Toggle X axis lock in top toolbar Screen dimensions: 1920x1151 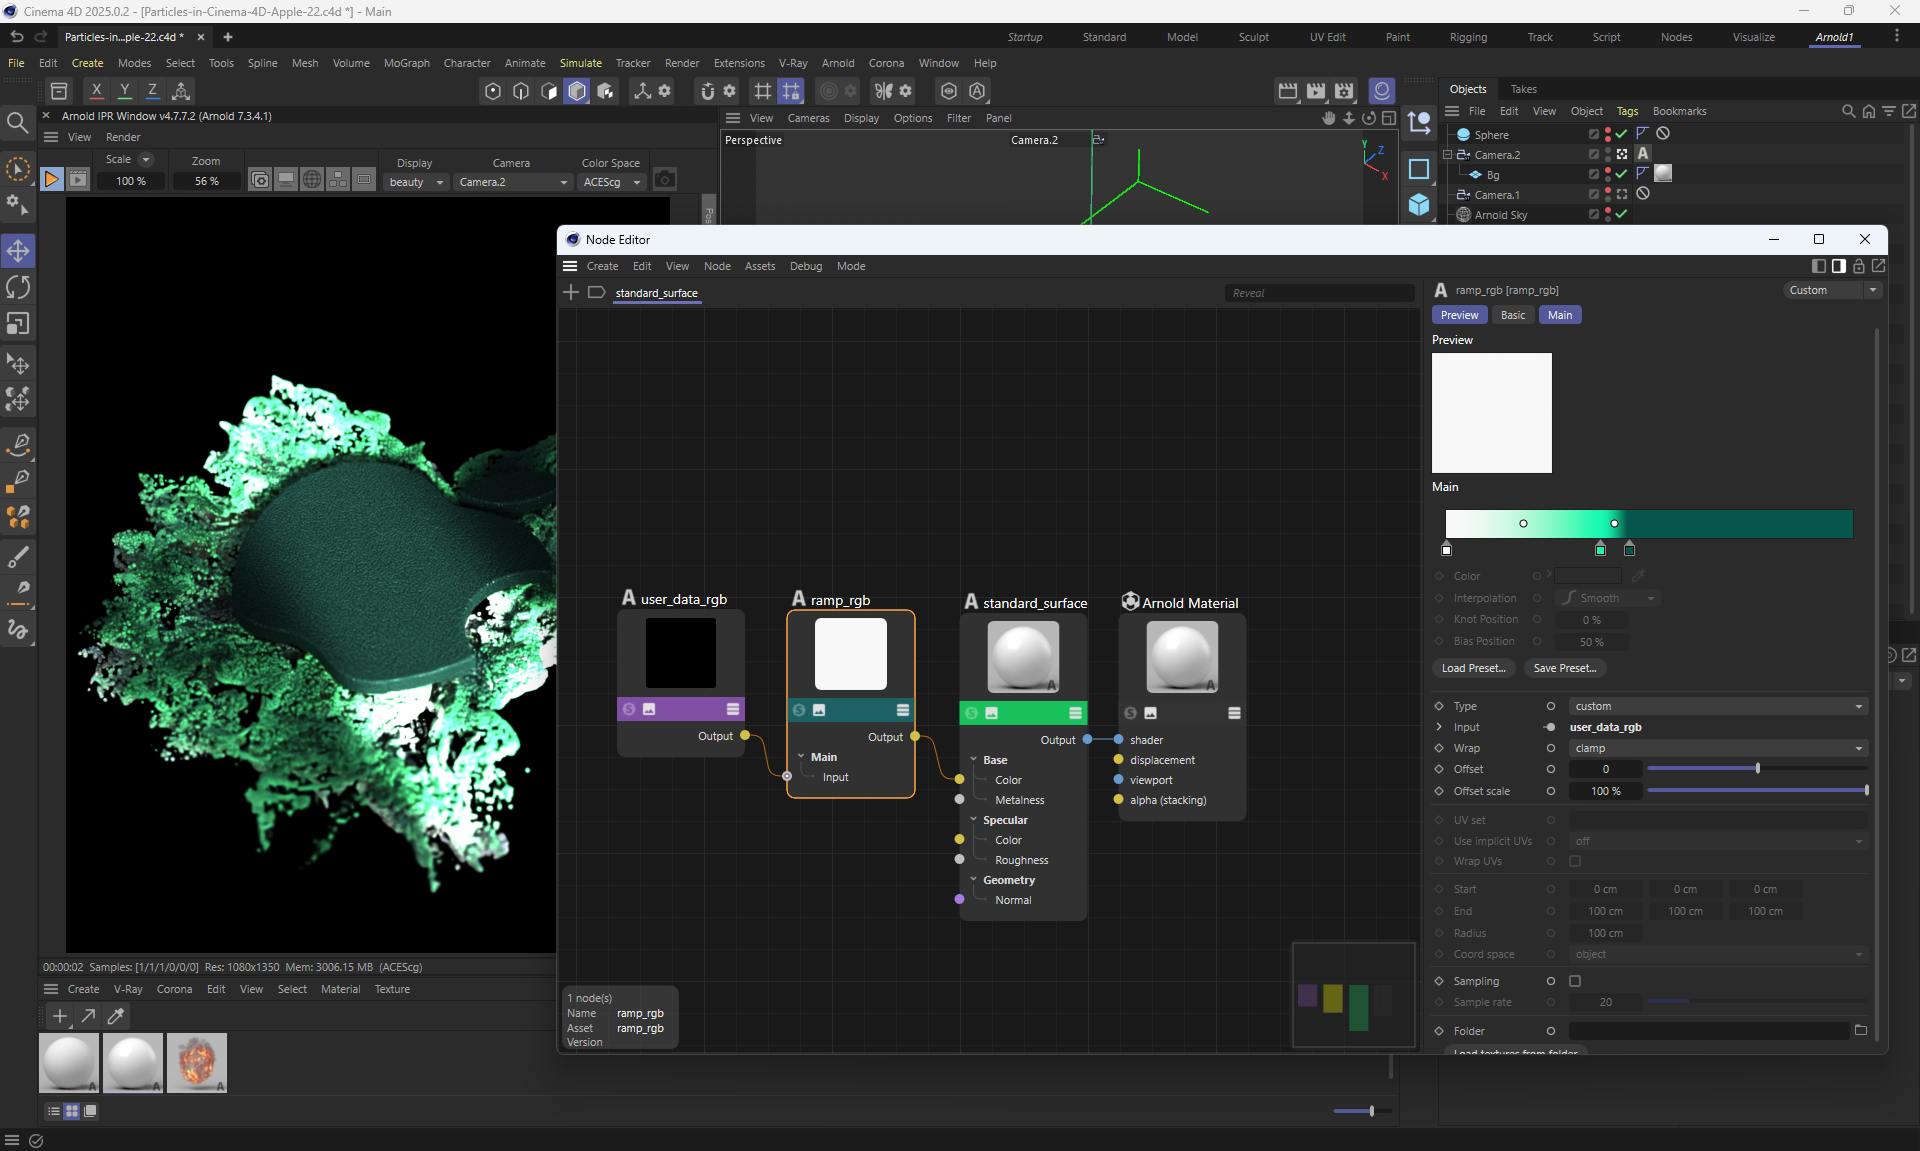pyautogui.click(x=96, y=91)
